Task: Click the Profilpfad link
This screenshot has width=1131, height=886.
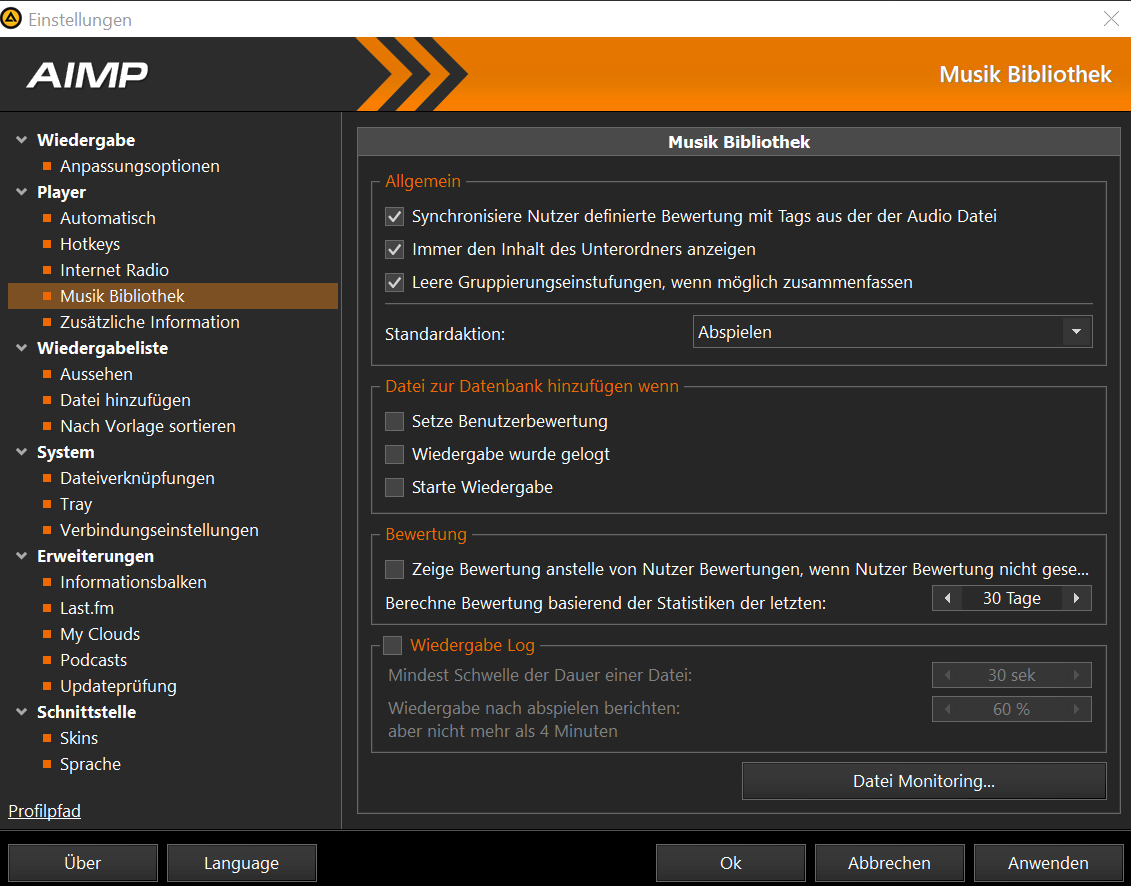Action: pyautogui.click(x=45, y=811)
